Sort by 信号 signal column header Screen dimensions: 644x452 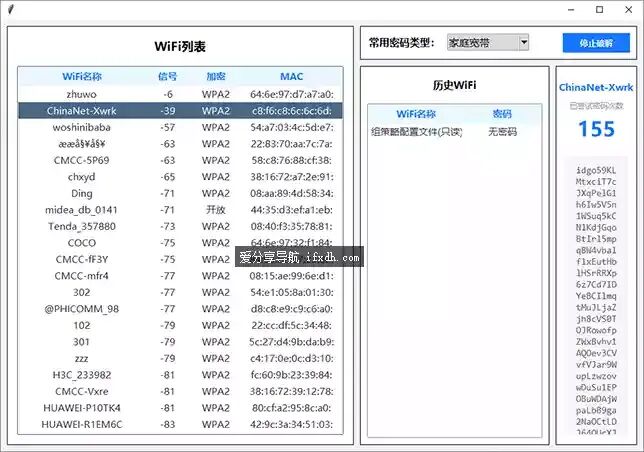point(168,76)
